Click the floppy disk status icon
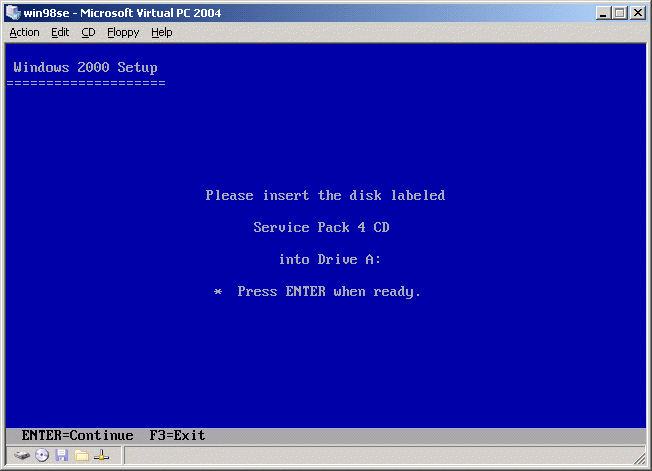Screen dimensions: 652x471 pyautogui.click(x=62, y=456)
